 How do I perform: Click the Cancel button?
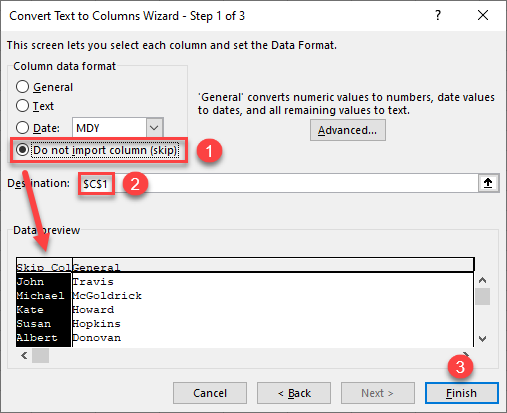[x=210, y=393]
